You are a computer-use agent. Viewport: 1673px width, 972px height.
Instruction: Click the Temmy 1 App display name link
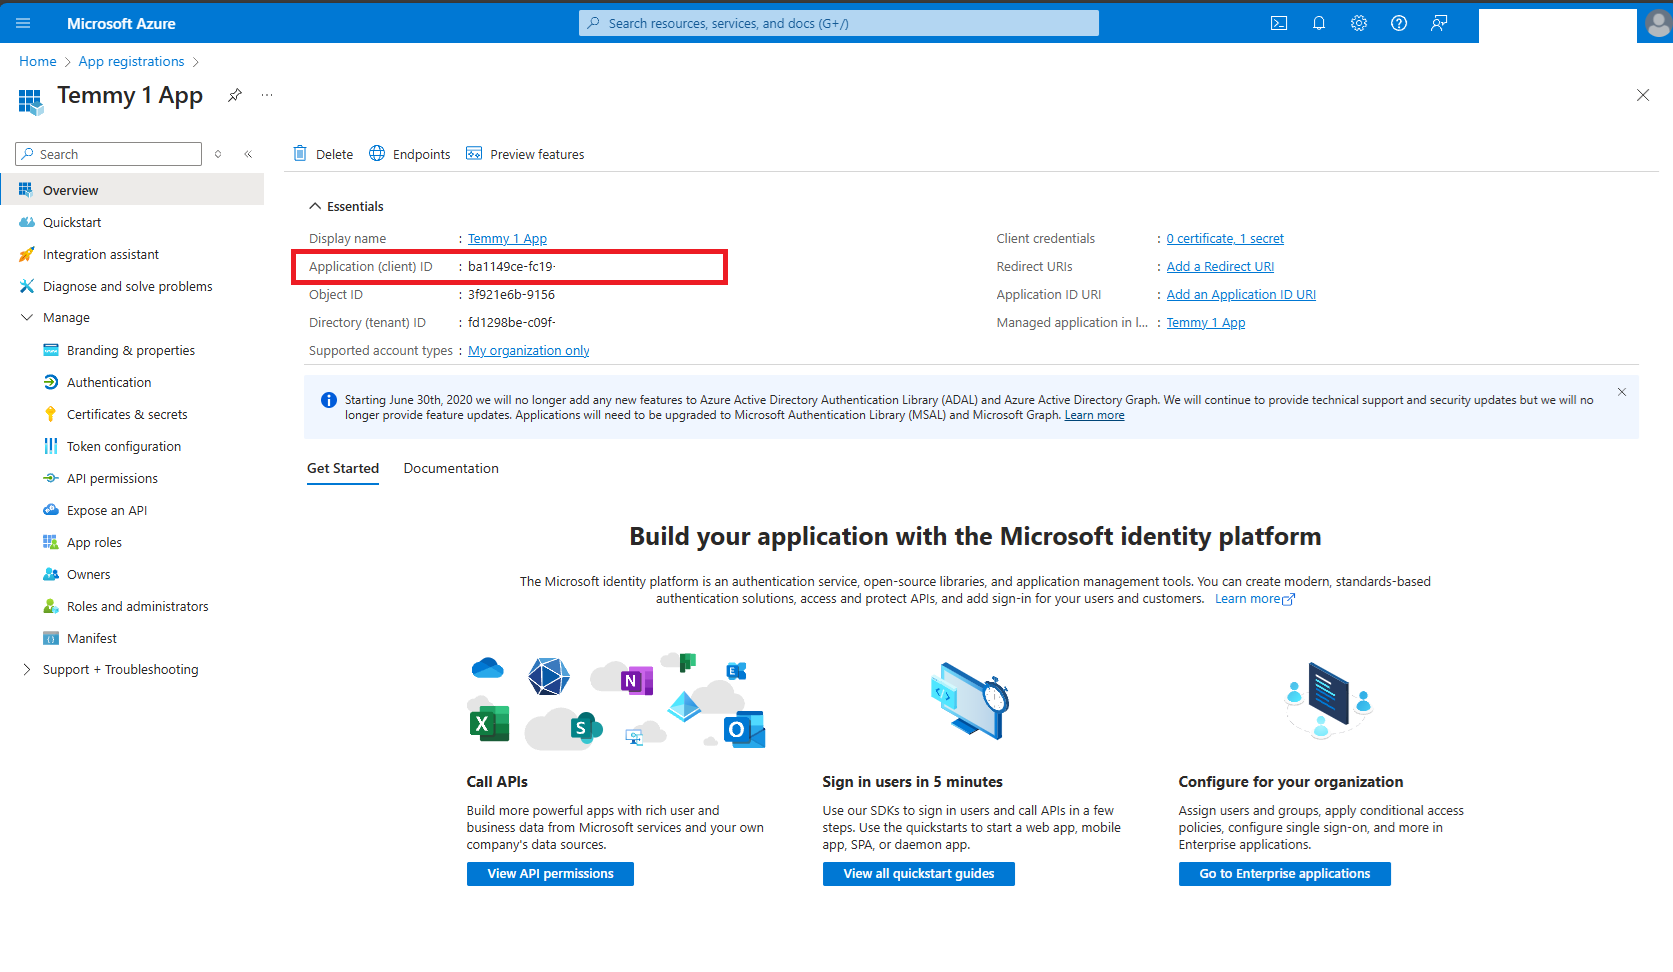(x=507, y=238)
